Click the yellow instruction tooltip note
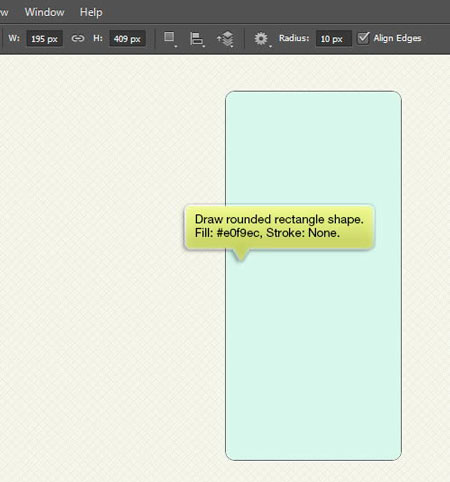 coord(279,227)
